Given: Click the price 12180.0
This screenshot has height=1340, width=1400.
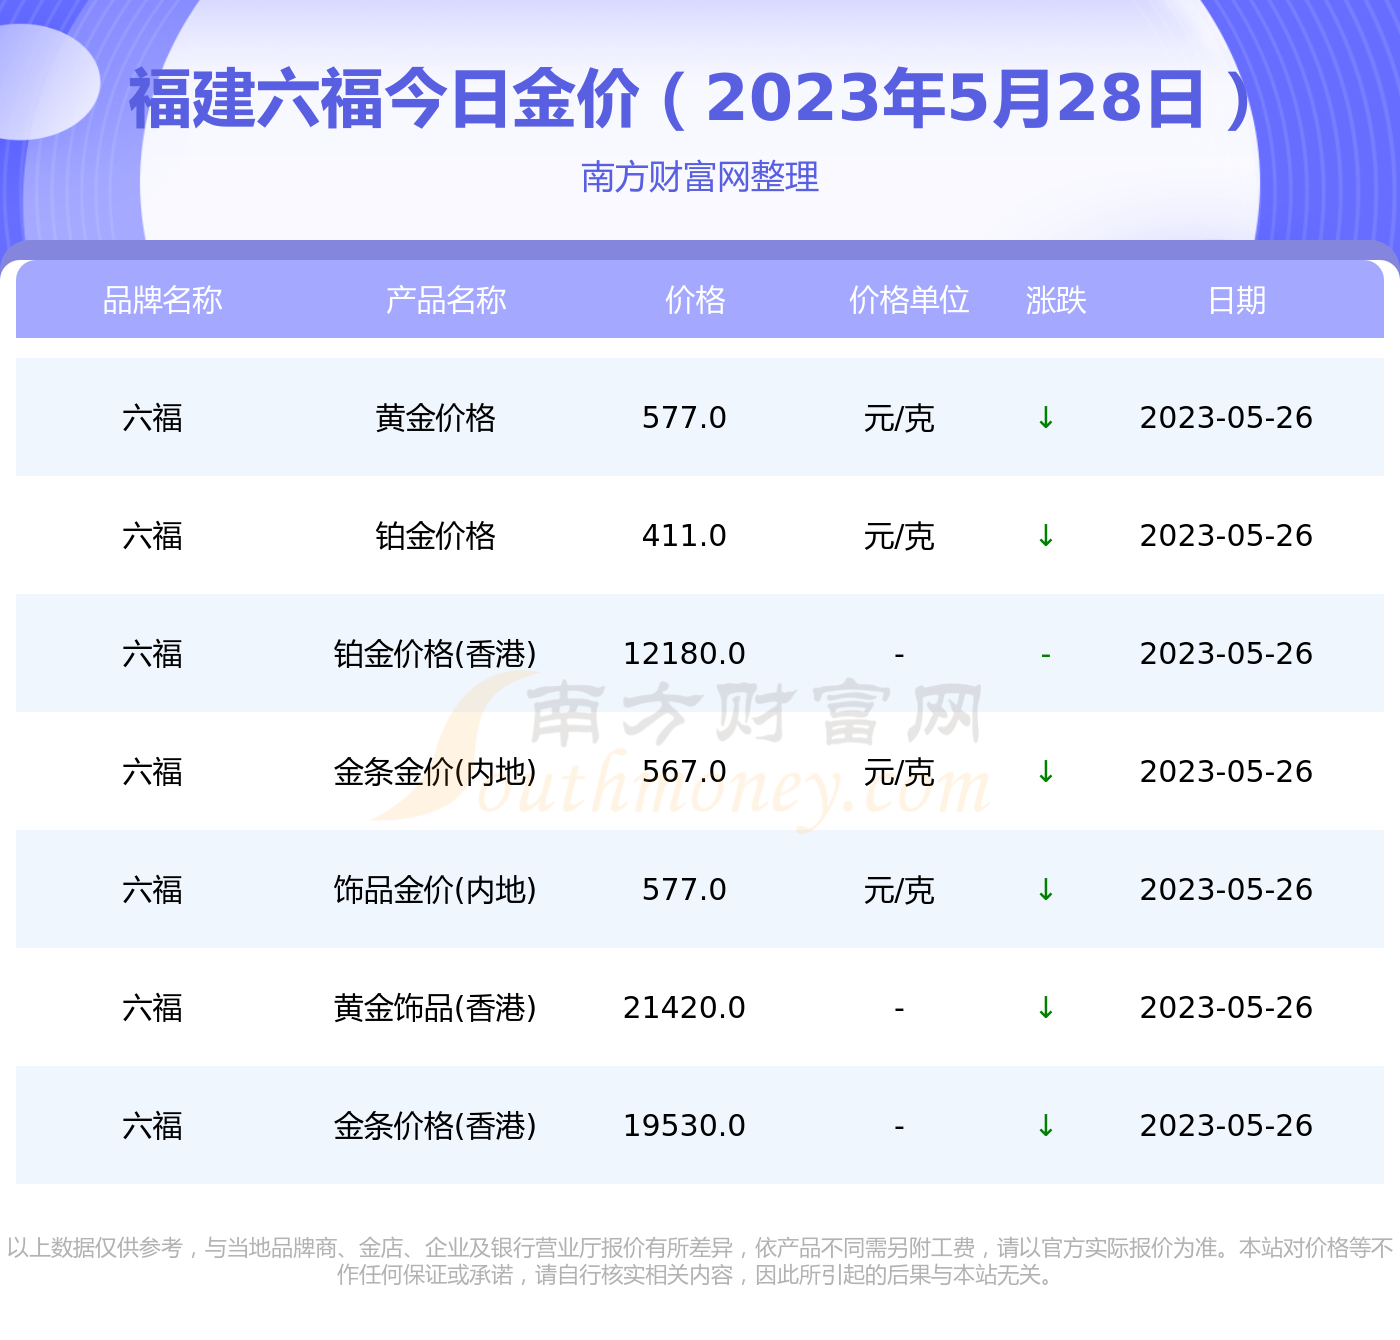Looking at the screenshot, I should pyautogui.click(x=684, y=654).
